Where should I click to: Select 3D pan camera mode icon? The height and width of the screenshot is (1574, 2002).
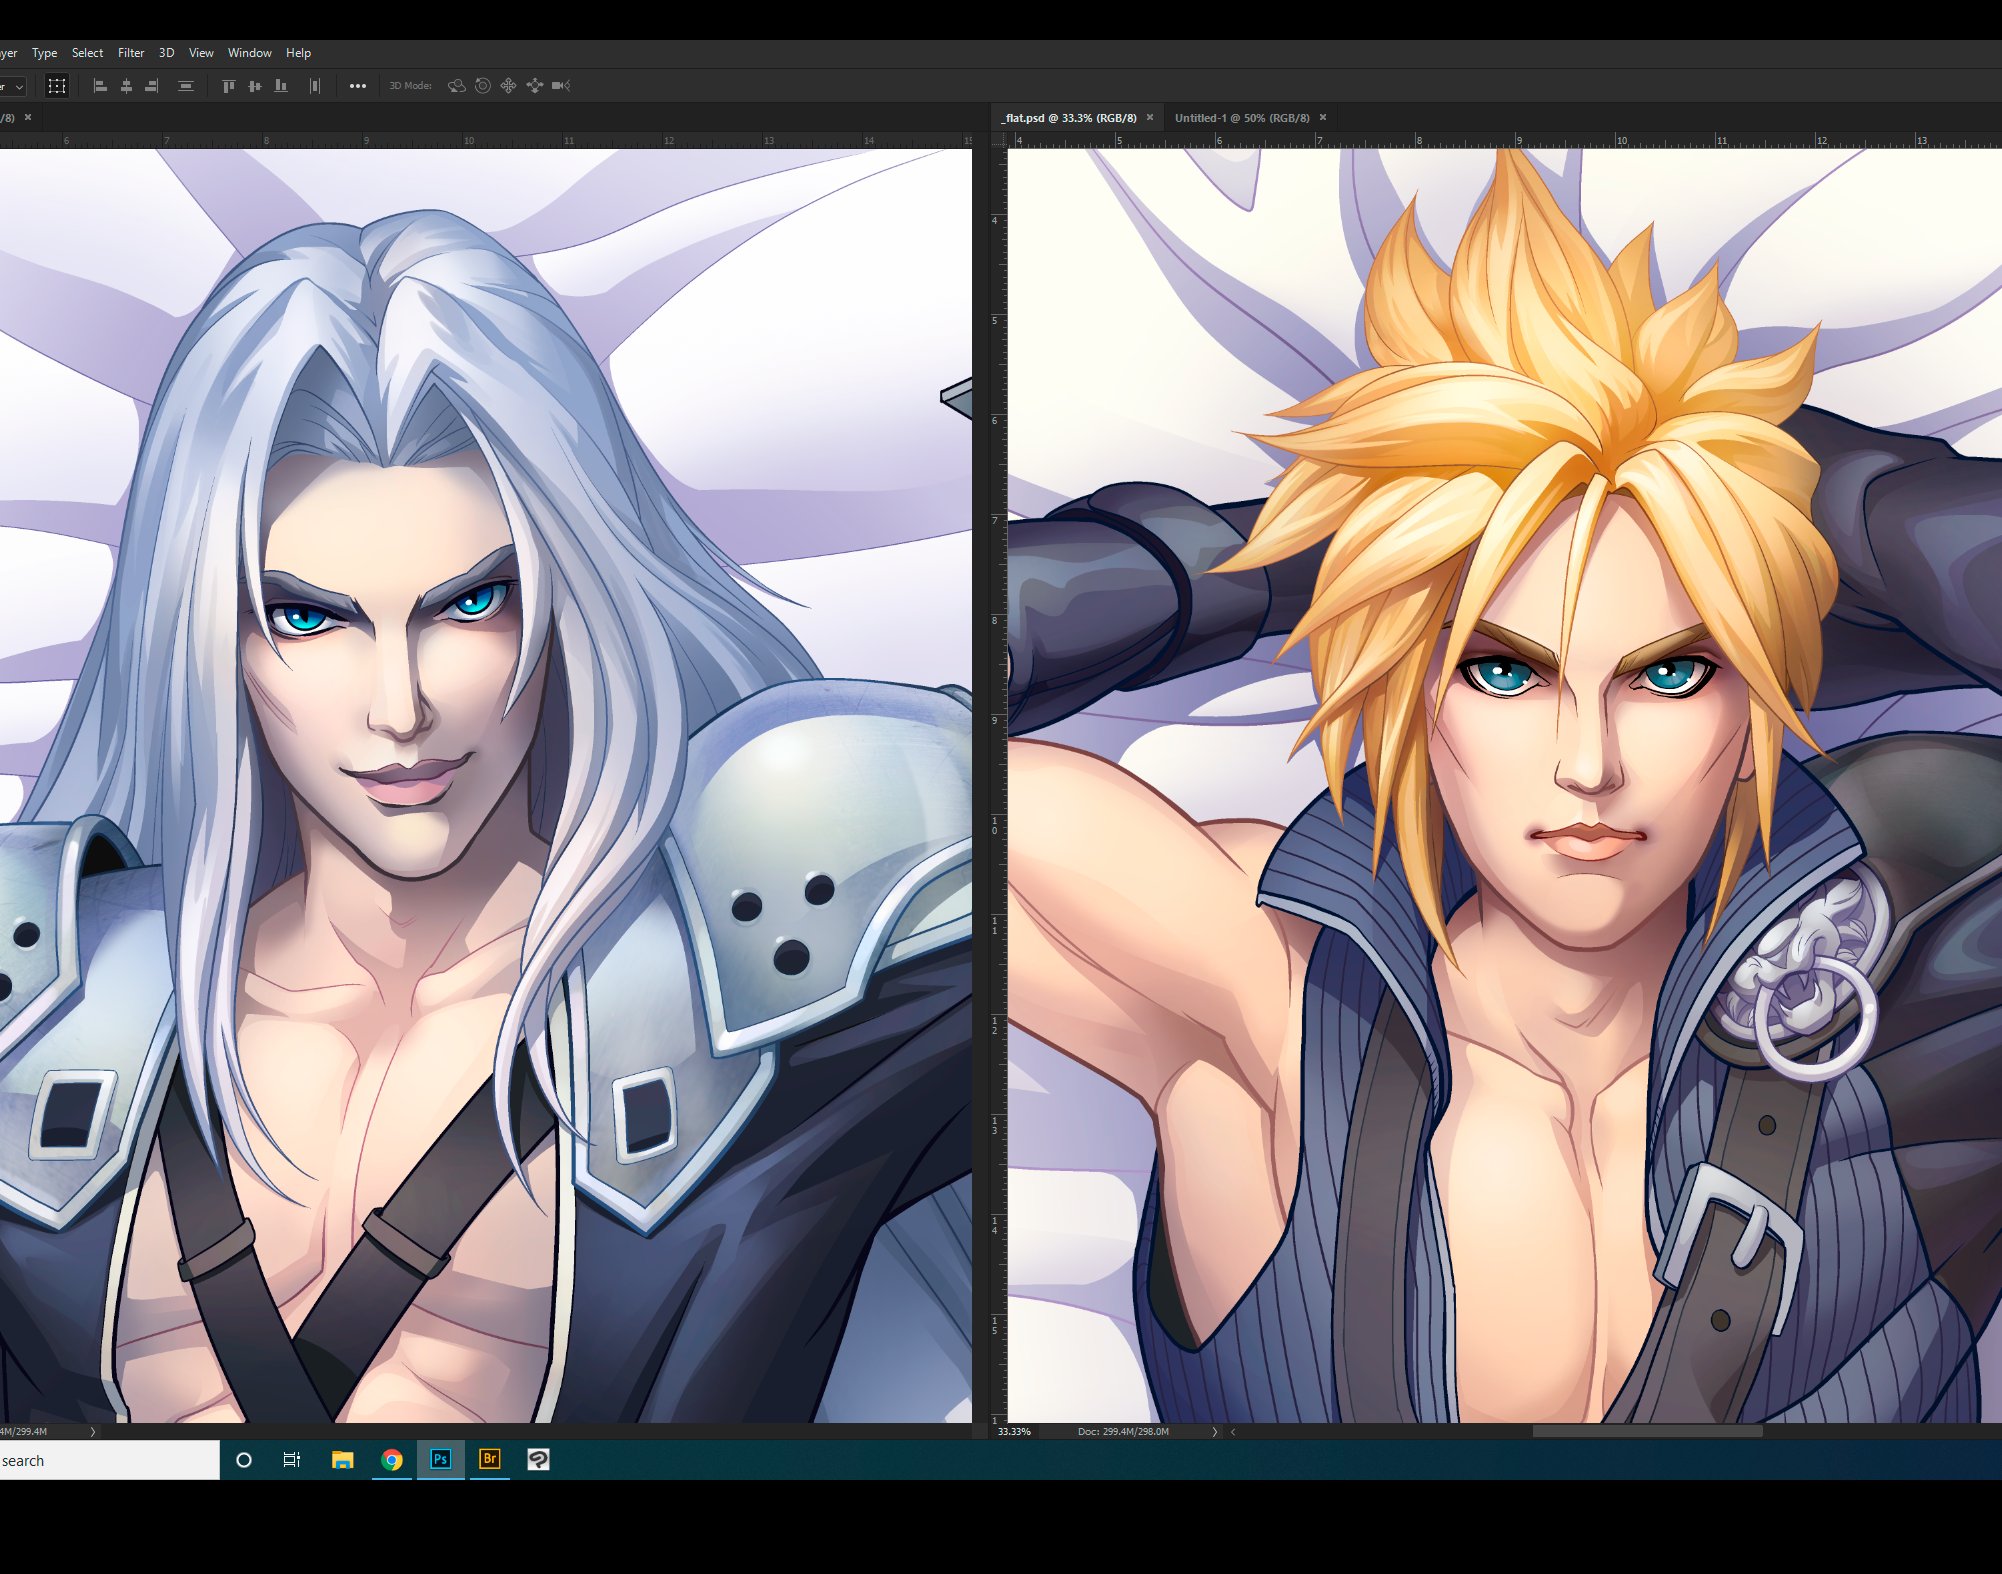(509, 86)
